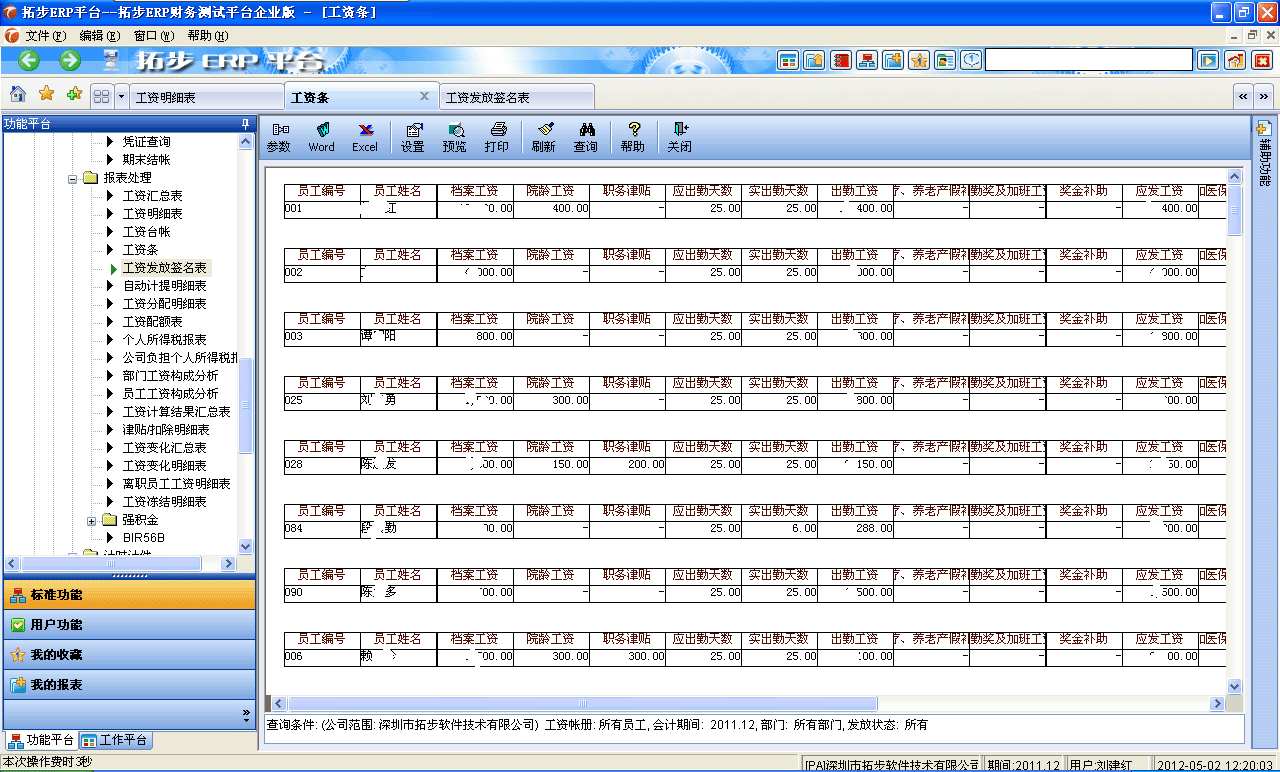Switch to the 工资明细表 tab
1280x772 pixels.
tap(205, 95)
